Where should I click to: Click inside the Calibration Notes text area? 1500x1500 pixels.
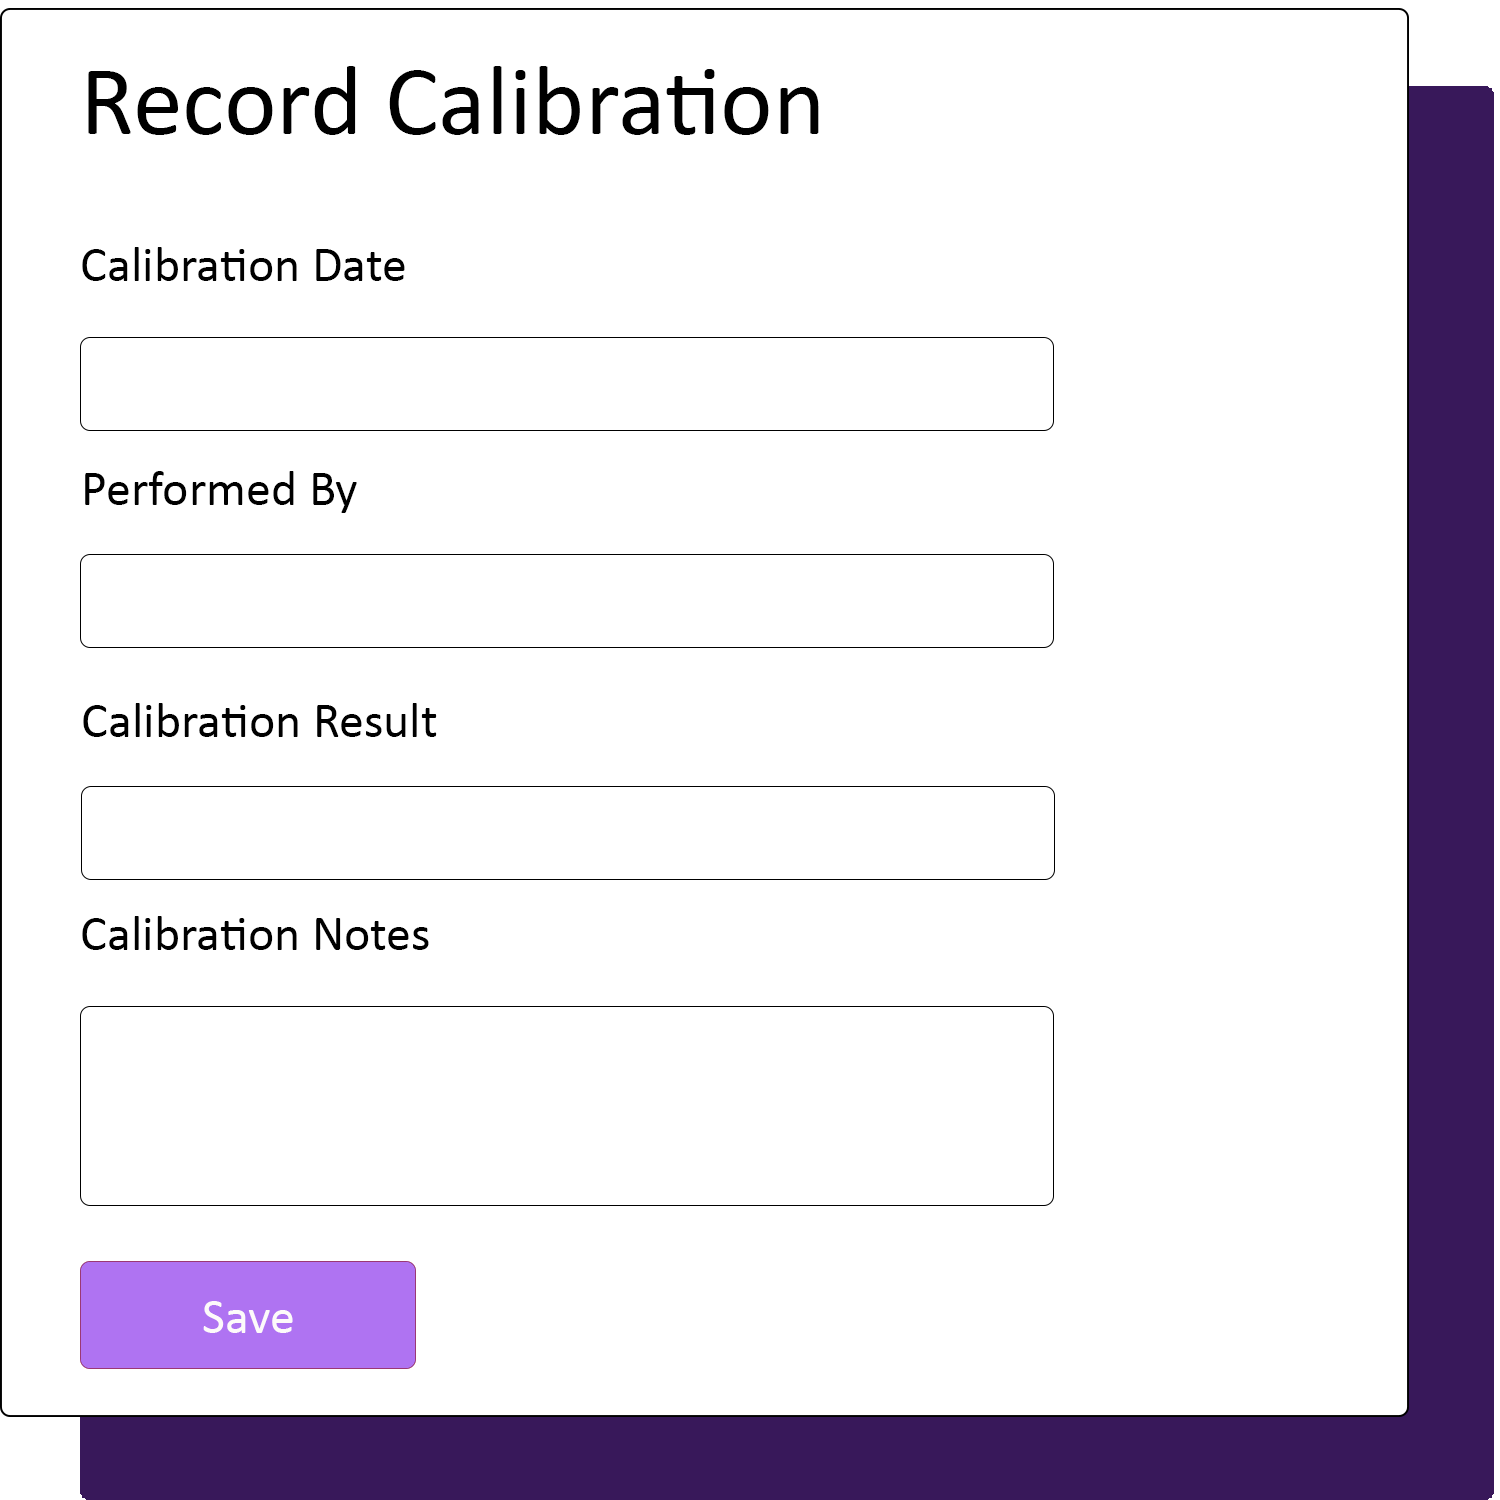pos(565,1105)
